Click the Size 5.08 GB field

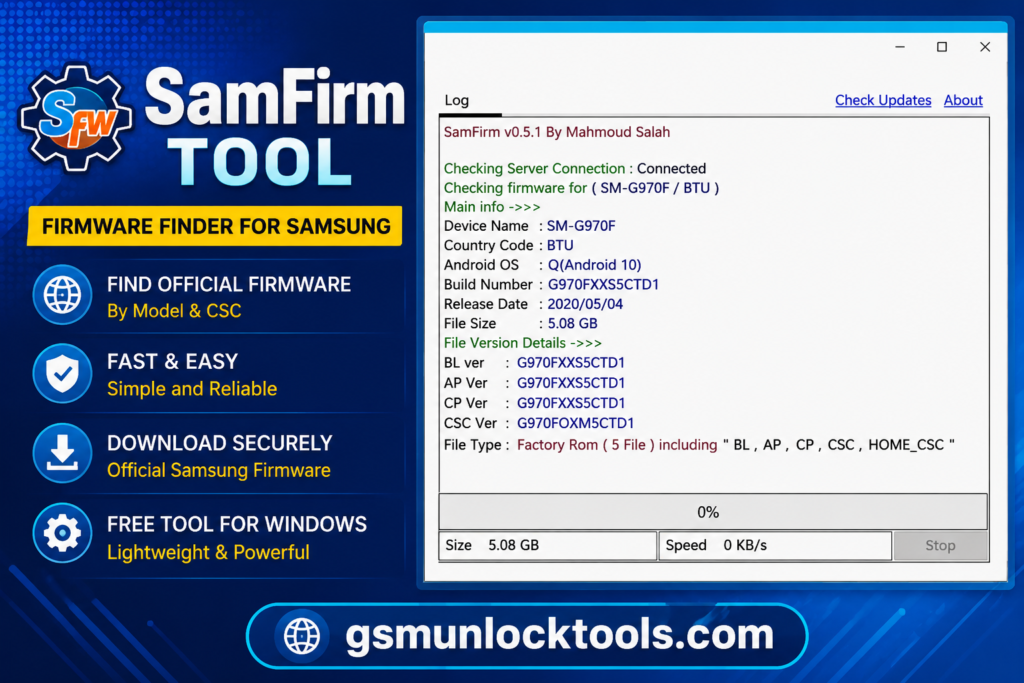(x=547, y=546)
